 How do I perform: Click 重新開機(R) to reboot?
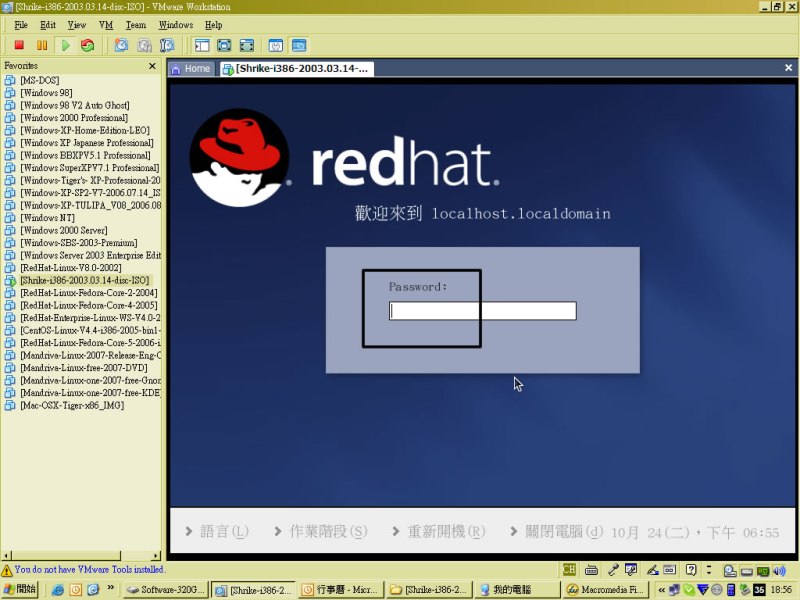[439, 532]
